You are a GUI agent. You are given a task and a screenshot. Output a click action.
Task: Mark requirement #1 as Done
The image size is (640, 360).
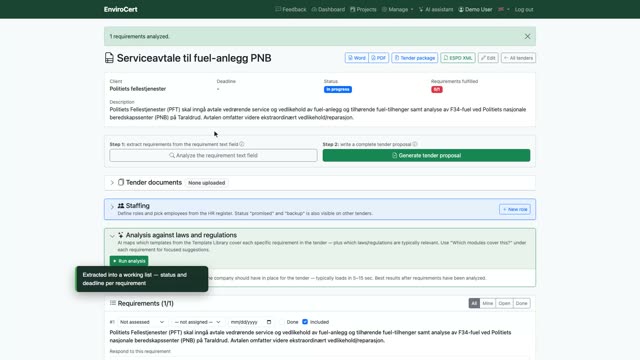pos(282,322)
